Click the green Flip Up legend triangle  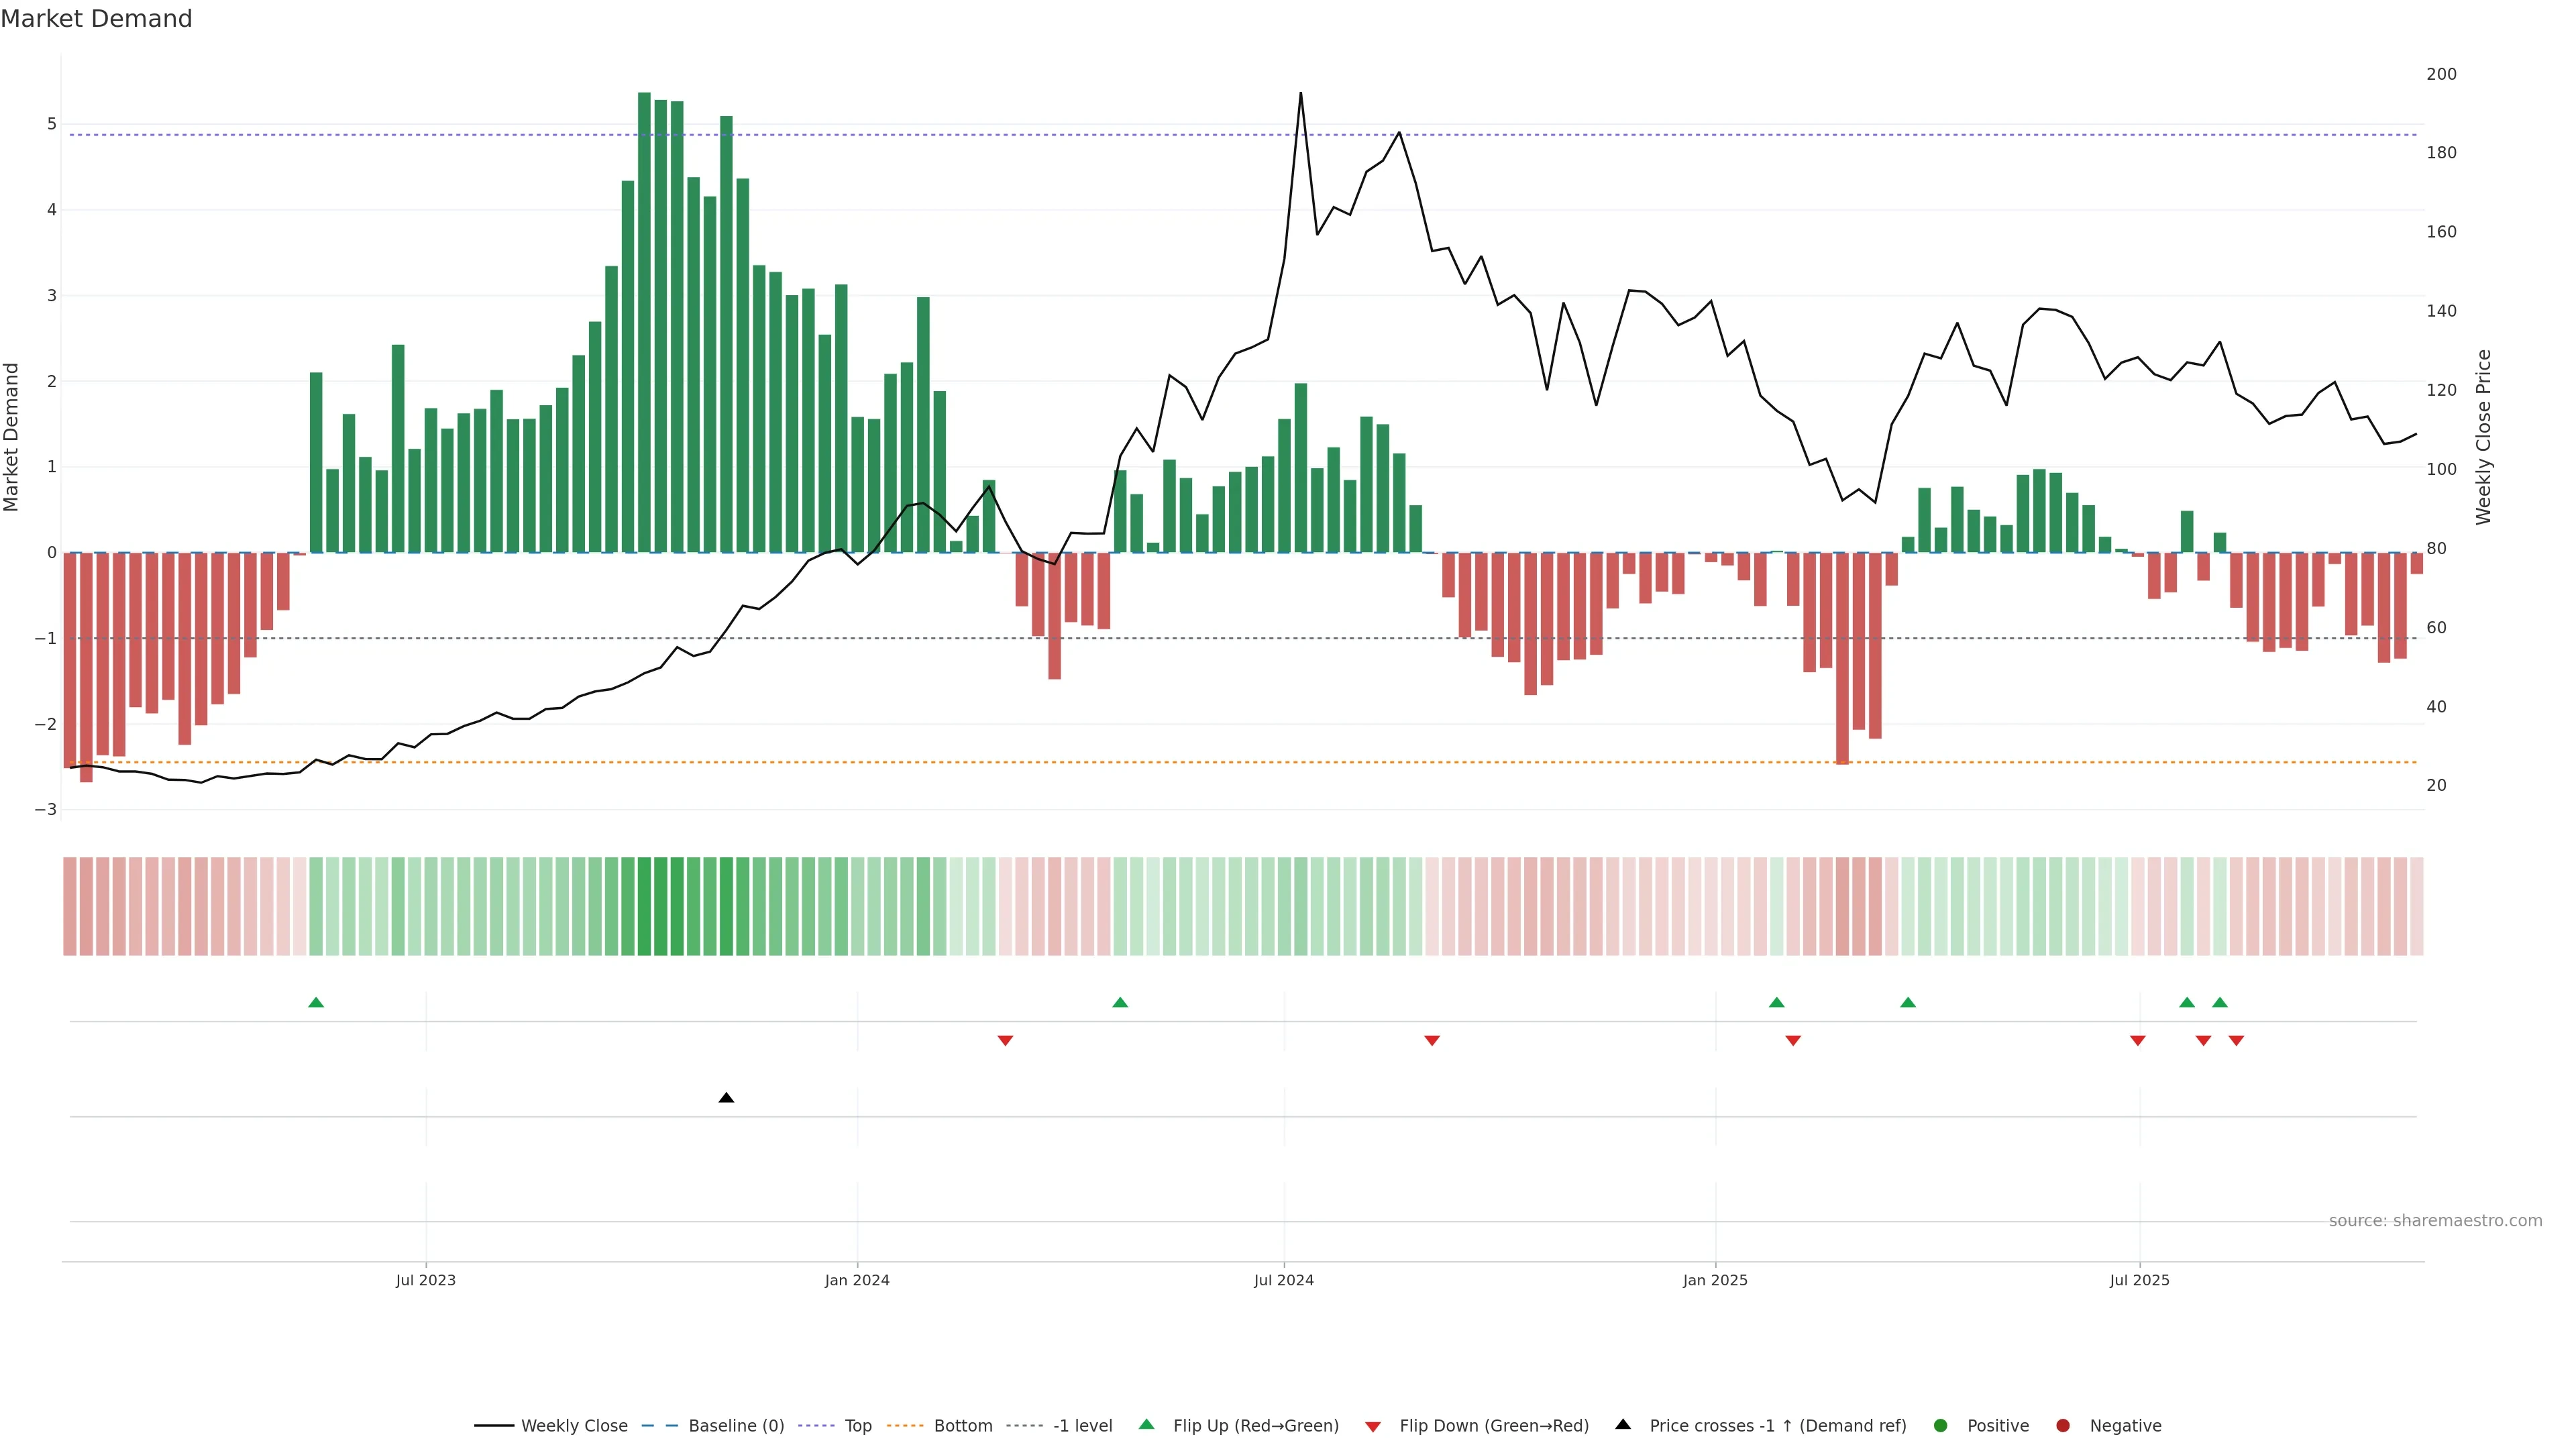(x=1146, y=1424)
